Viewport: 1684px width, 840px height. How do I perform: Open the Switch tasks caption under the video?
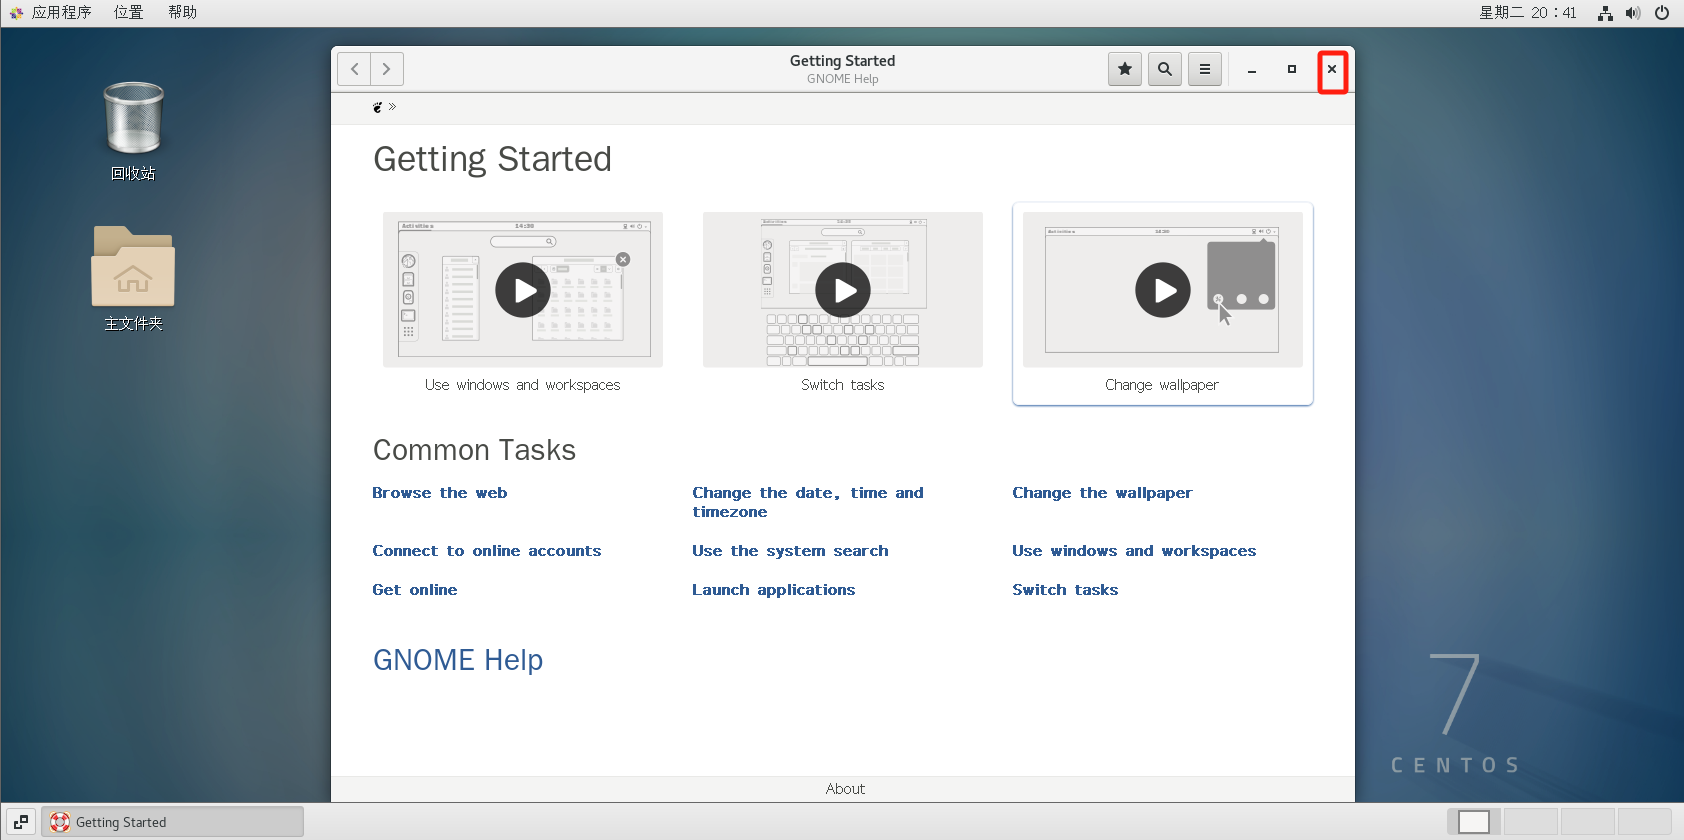[843, 385]
